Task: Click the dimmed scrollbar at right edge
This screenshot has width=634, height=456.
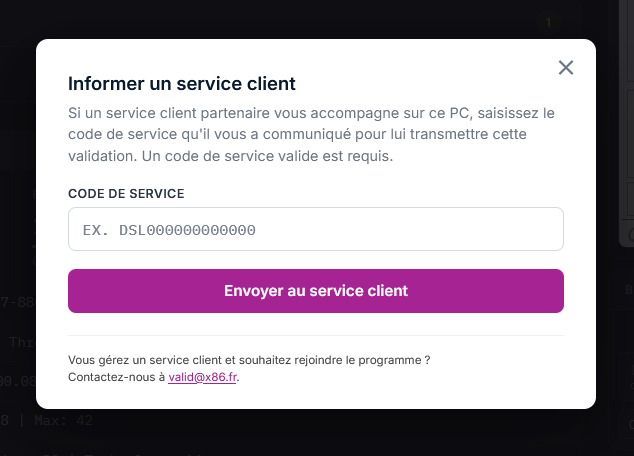Action: pyautogui.click(x=626, y=121)
